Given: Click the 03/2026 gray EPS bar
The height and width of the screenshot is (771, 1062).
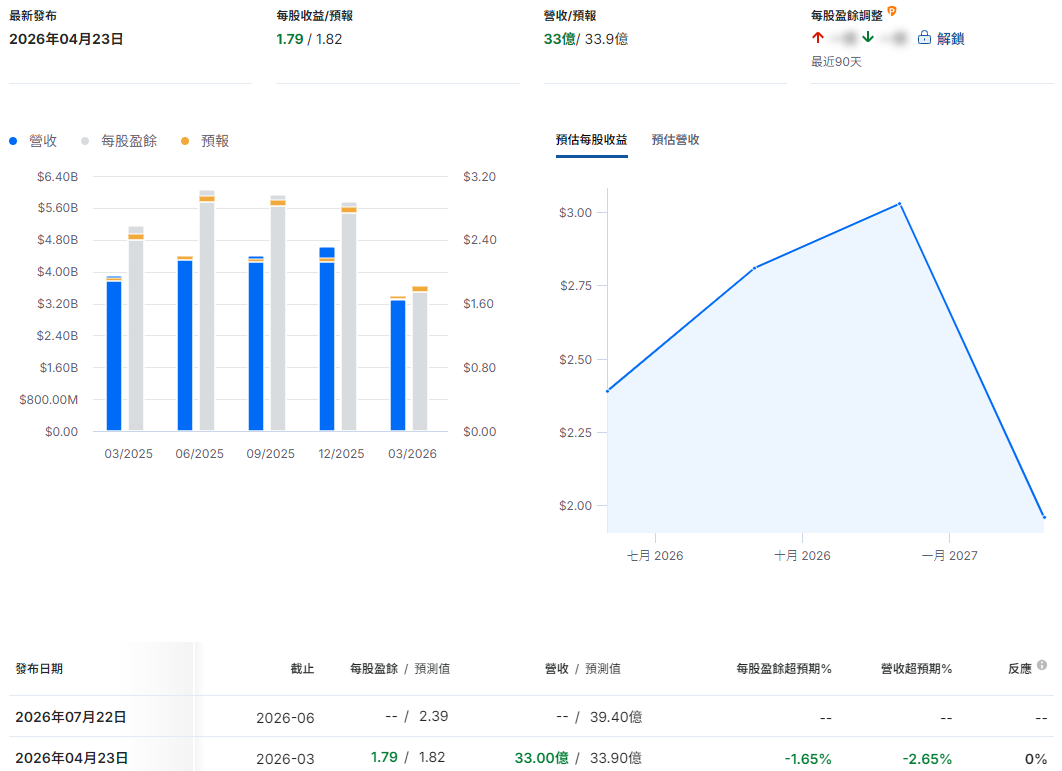Looking at the screenshot, I should click(x=420, y=360).
